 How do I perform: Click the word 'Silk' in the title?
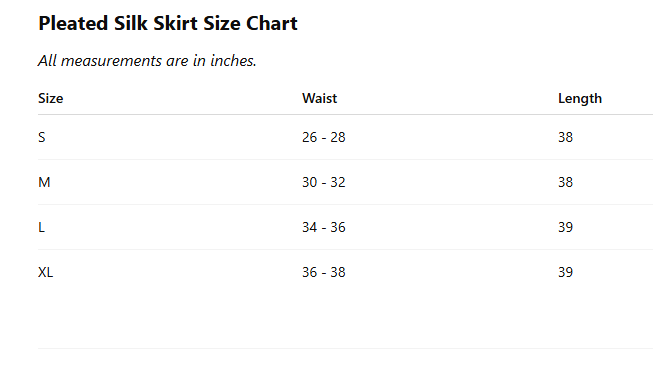[131, 23]
